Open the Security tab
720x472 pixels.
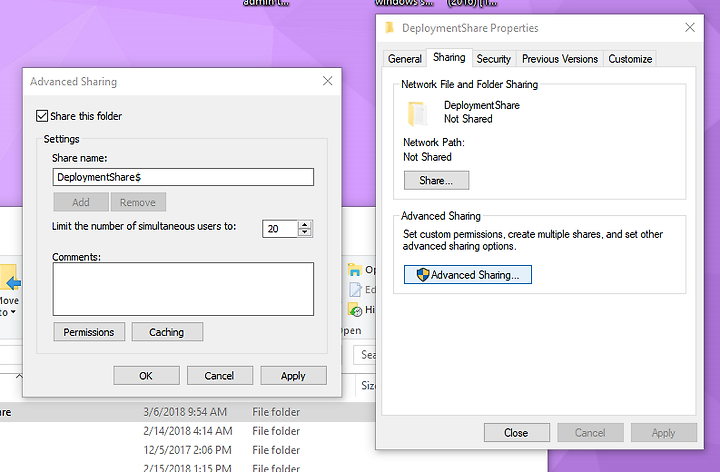(x=494, y=59)
